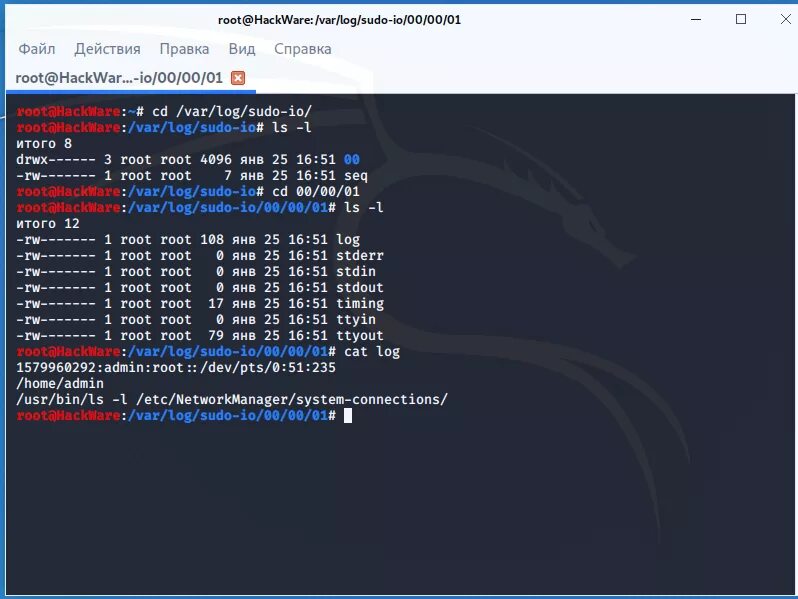Open the Вид menu
This screenshot has width=798, height=599.
coord(242,49)
